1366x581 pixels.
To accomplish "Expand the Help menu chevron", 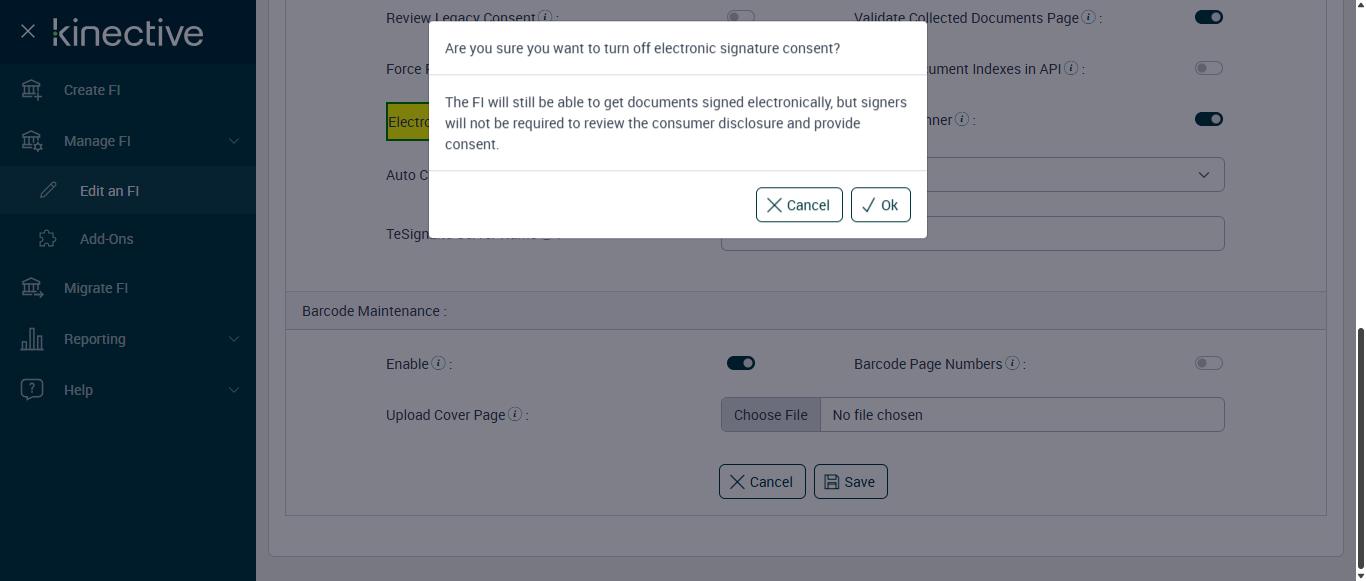I will pos(234,390).
